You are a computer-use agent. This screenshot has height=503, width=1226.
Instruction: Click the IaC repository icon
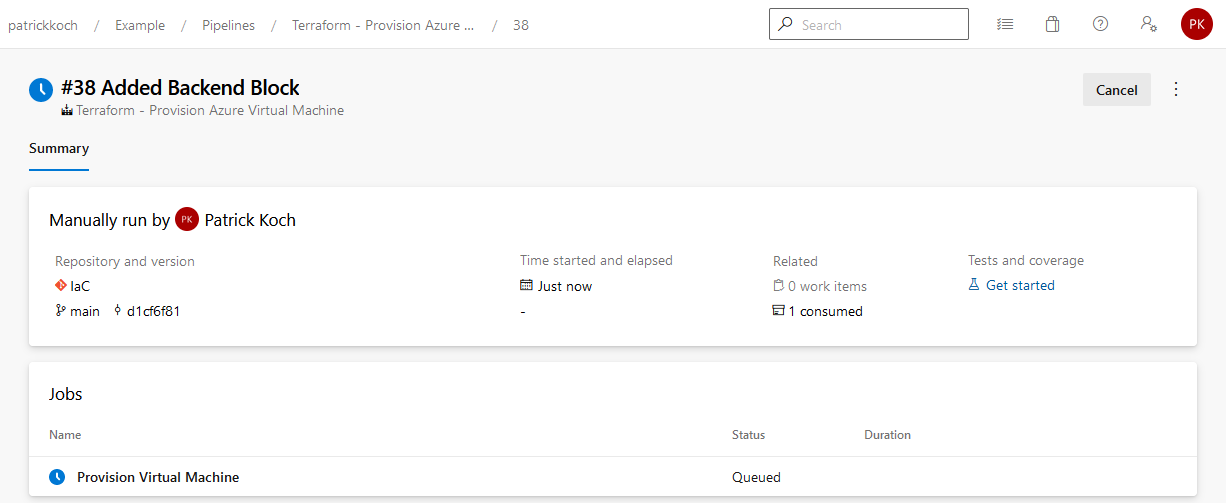point(61,286)
